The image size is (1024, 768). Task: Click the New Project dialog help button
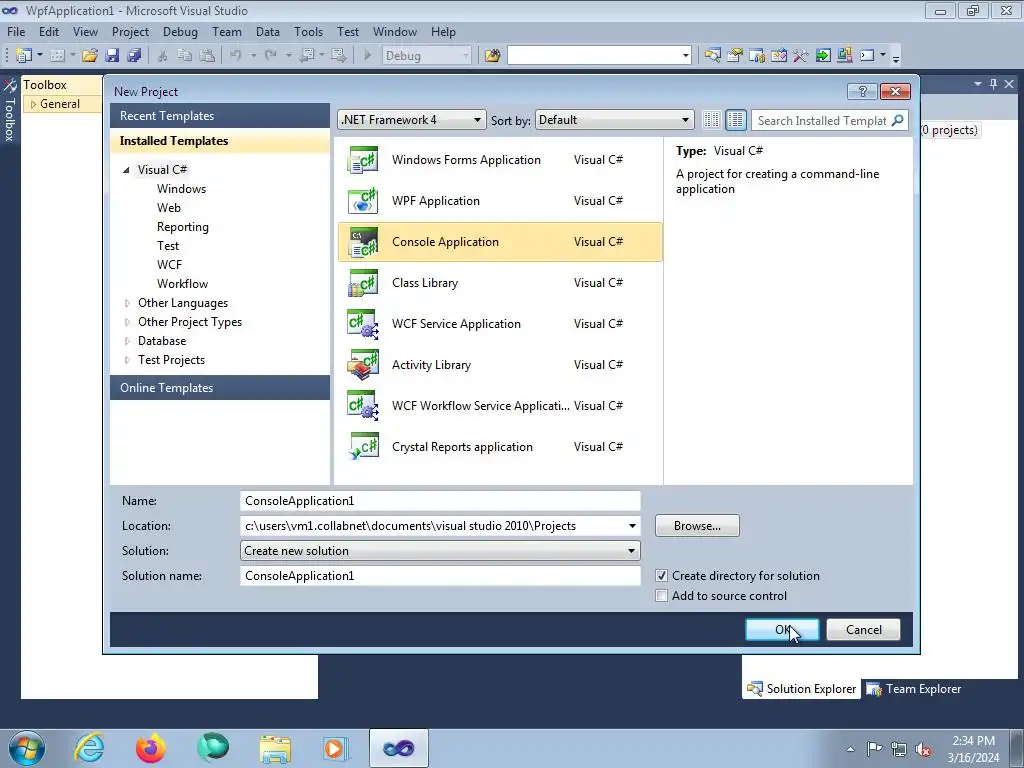(862, 91)
